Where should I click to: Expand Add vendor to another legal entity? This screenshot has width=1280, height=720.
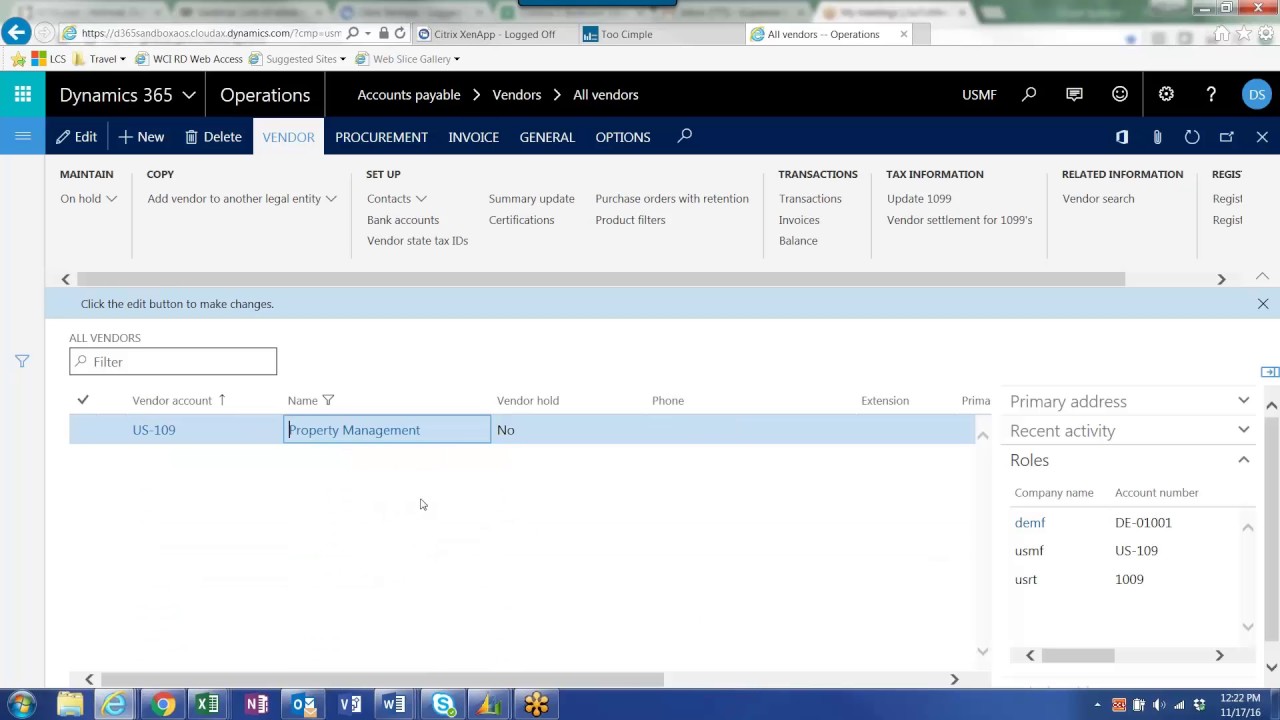(242, 198)
